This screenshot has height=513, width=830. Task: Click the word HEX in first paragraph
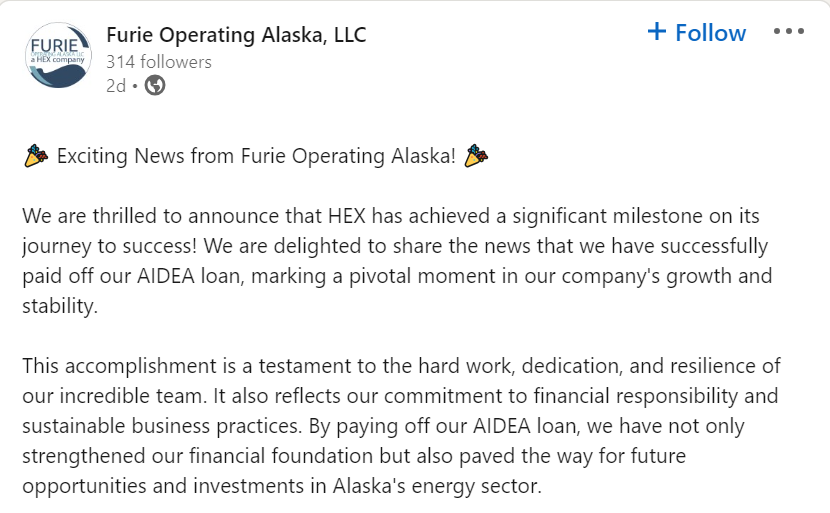click(x=347, y=216)
